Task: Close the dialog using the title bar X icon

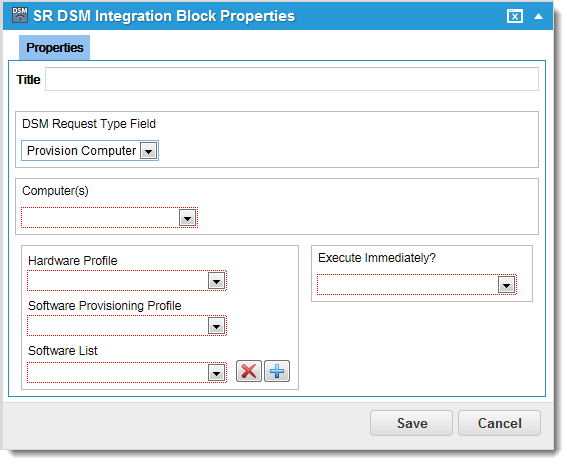Action: tap(515, 16)
